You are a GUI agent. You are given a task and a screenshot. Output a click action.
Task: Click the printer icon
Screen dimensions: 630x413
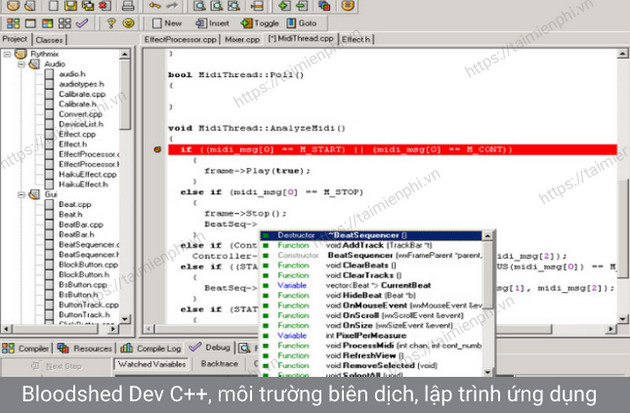coord(128,5)
